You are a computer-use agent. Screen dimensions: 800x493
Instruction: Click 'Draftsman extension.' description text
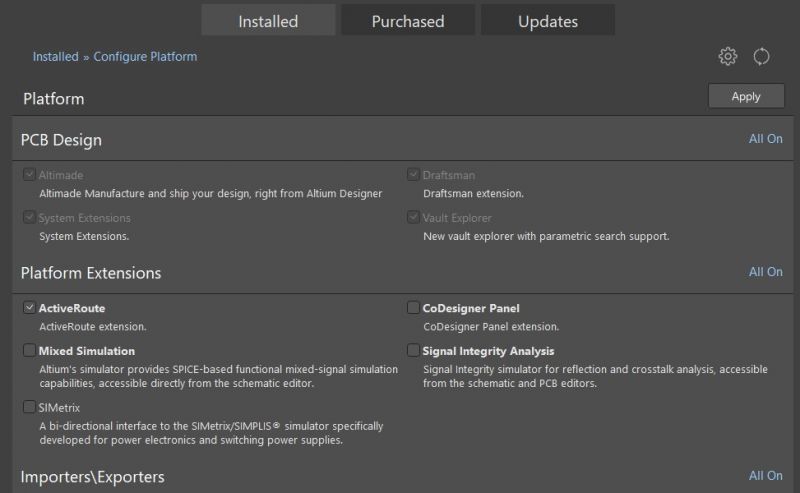473,193
